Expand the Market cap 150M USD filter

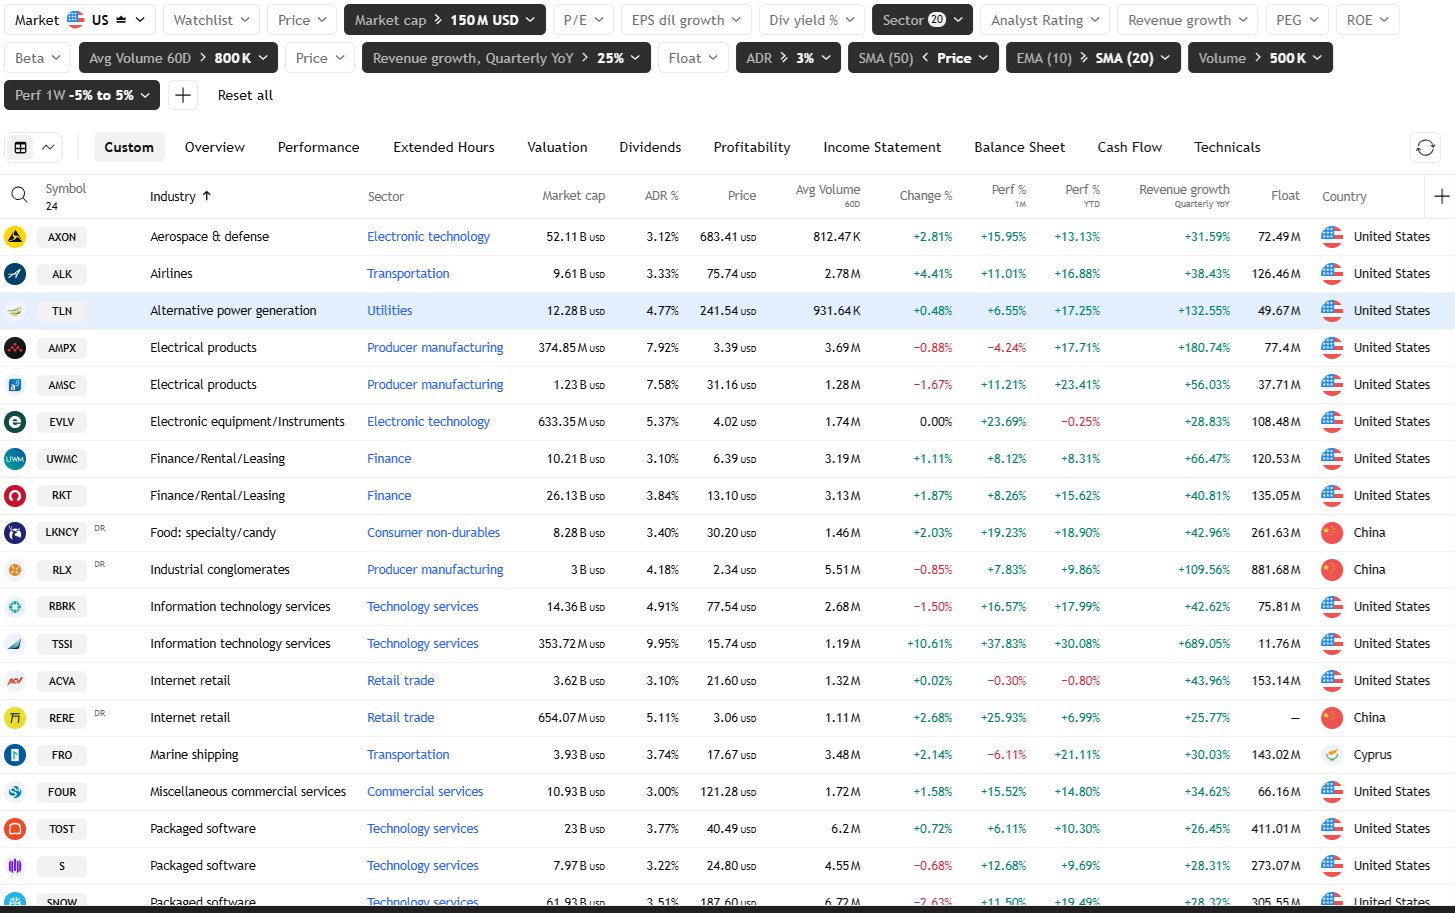(444, 20)
